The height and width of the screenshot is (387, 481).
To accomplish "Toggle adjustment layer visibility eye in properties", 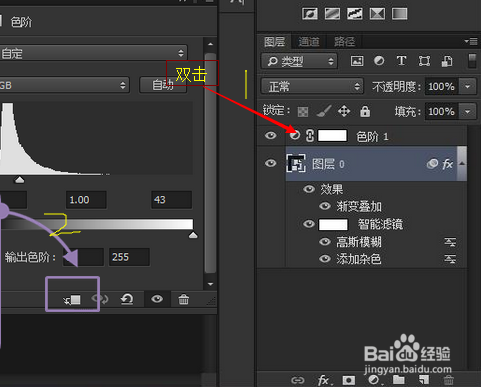I will [x=157, y=299].
